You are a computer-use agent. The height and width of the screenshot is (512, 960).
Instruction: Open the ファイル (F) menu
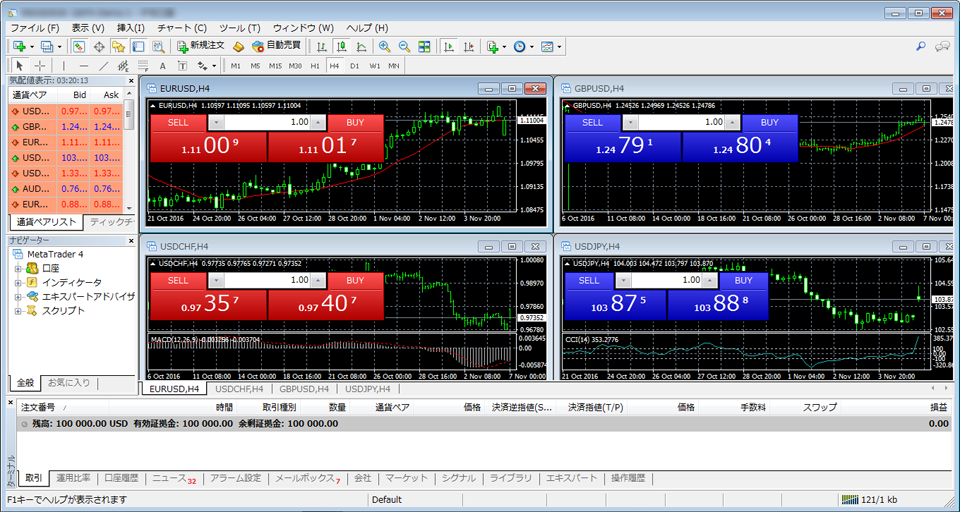(x=35, y=28)
